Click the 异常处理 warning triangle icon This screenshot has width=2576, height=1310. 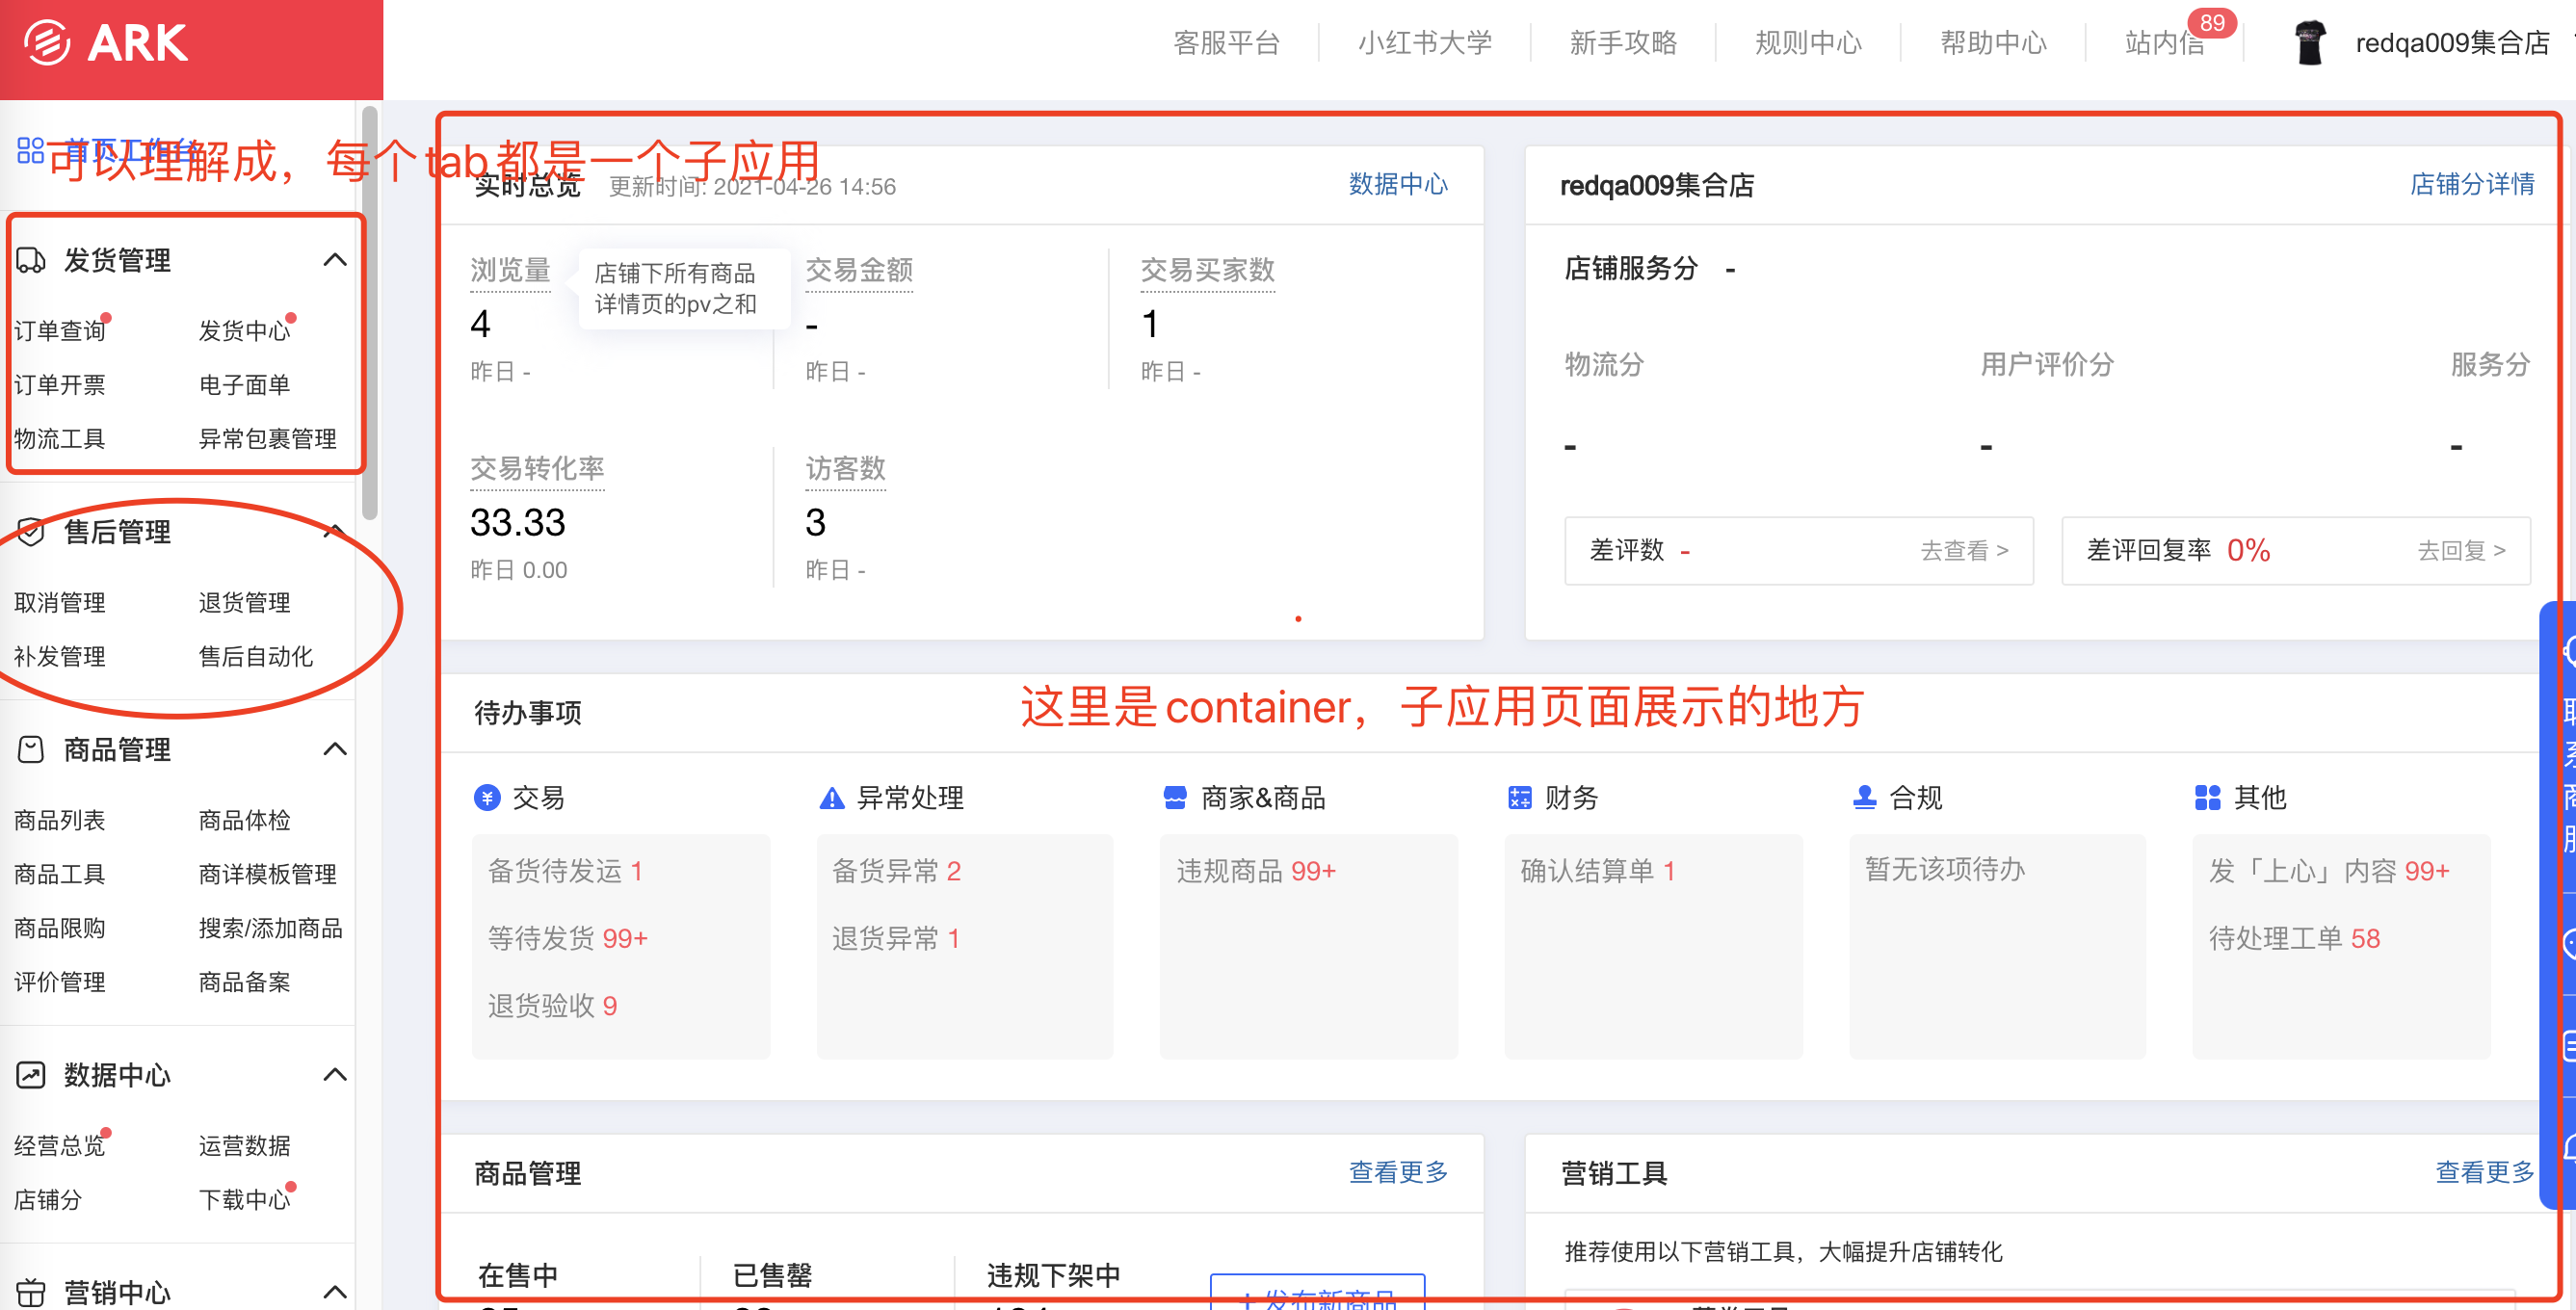coord(831,797)
